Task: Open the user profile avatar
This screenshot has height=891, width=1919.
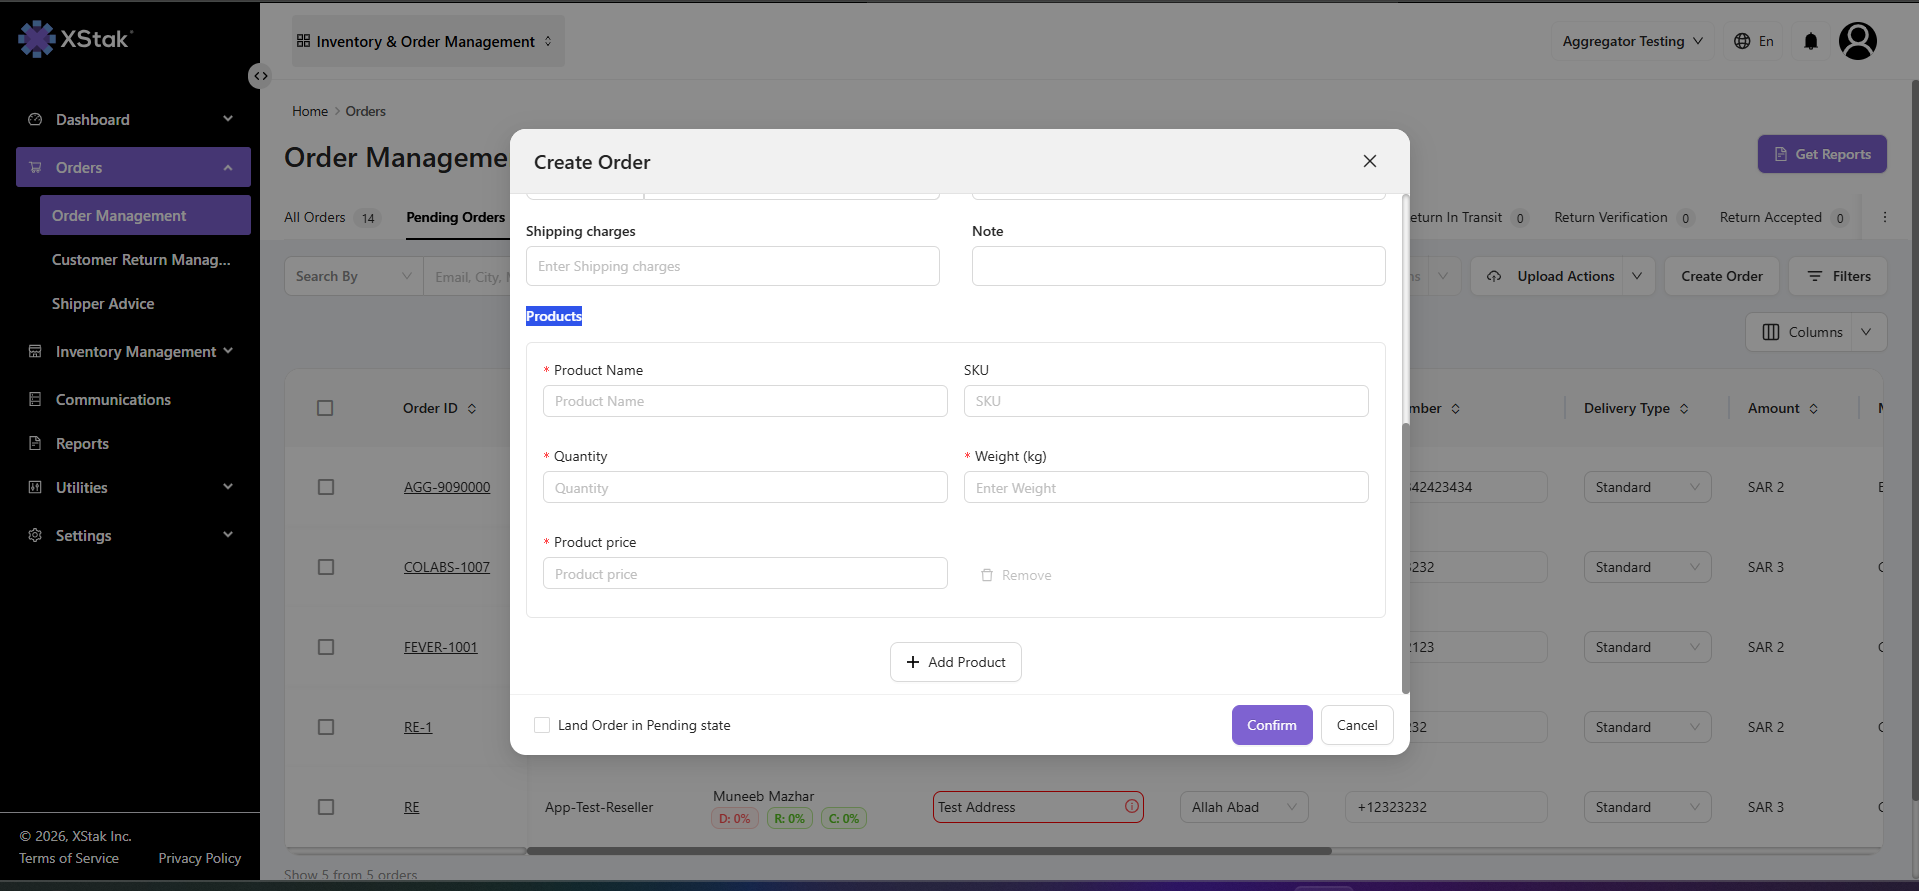Action: click(x=1858, y=41)
